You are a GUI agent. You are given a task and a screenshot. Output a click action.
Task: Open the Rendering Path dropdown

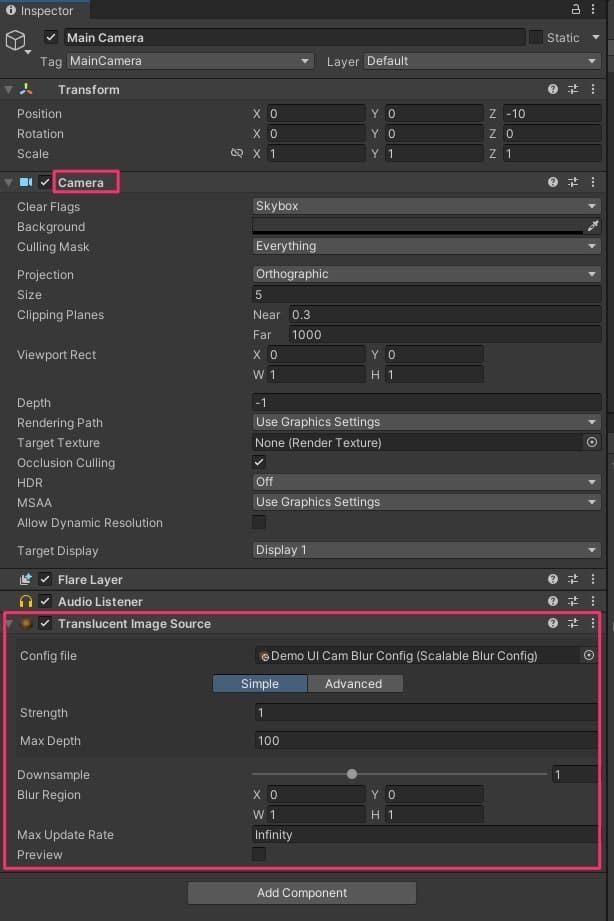pyautogui.click(x=427, y=422)
